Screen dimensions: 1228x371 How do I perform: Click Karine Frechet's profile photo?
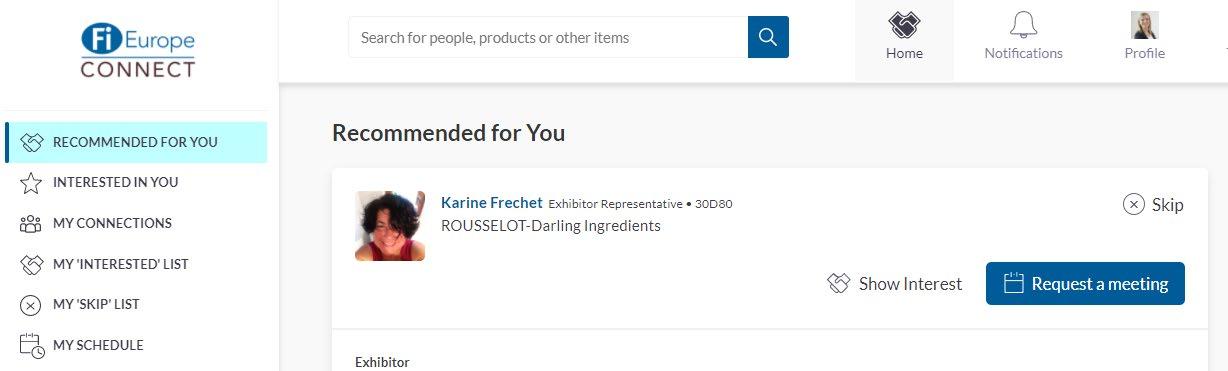[x=390, y=226]
